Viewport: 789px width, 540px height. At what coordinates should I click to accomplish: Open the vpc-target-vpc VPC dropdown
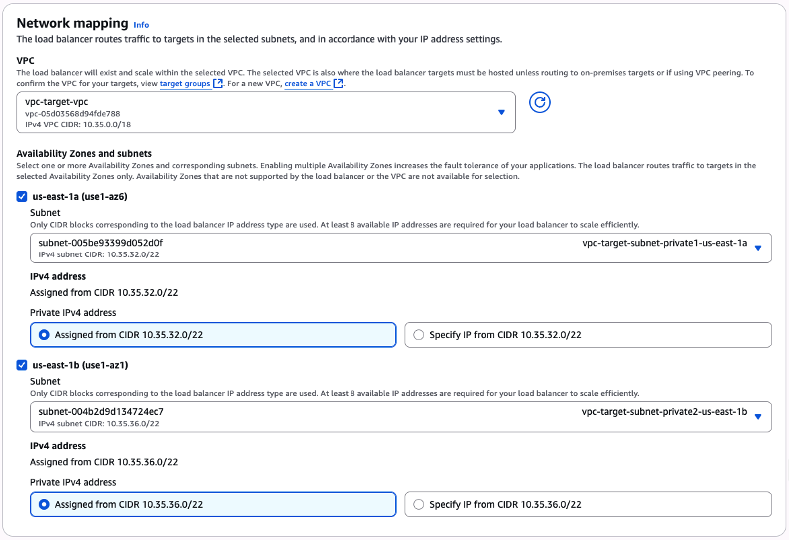[260, 112]
